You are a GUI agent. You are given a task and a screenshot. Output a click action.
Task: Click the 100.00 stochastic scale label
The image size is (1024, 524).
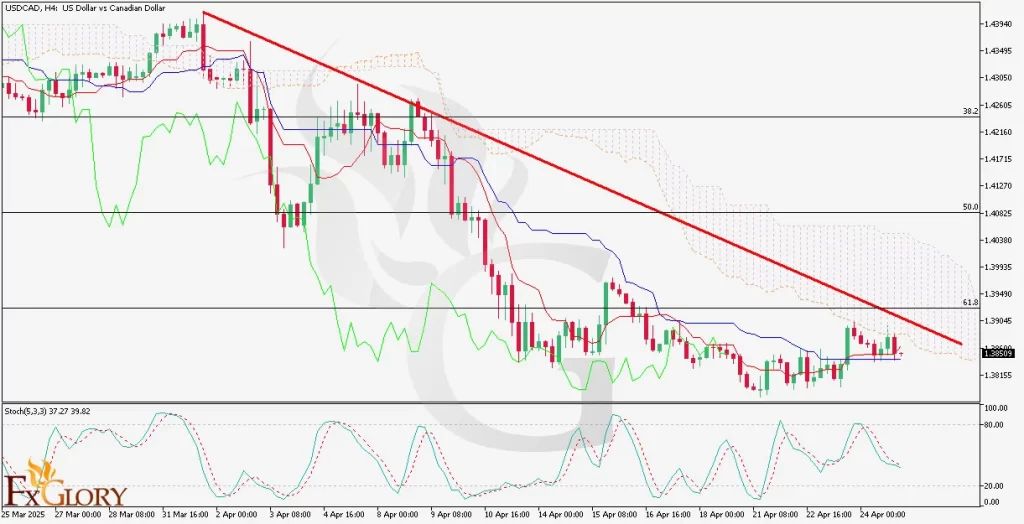[997, 408]
